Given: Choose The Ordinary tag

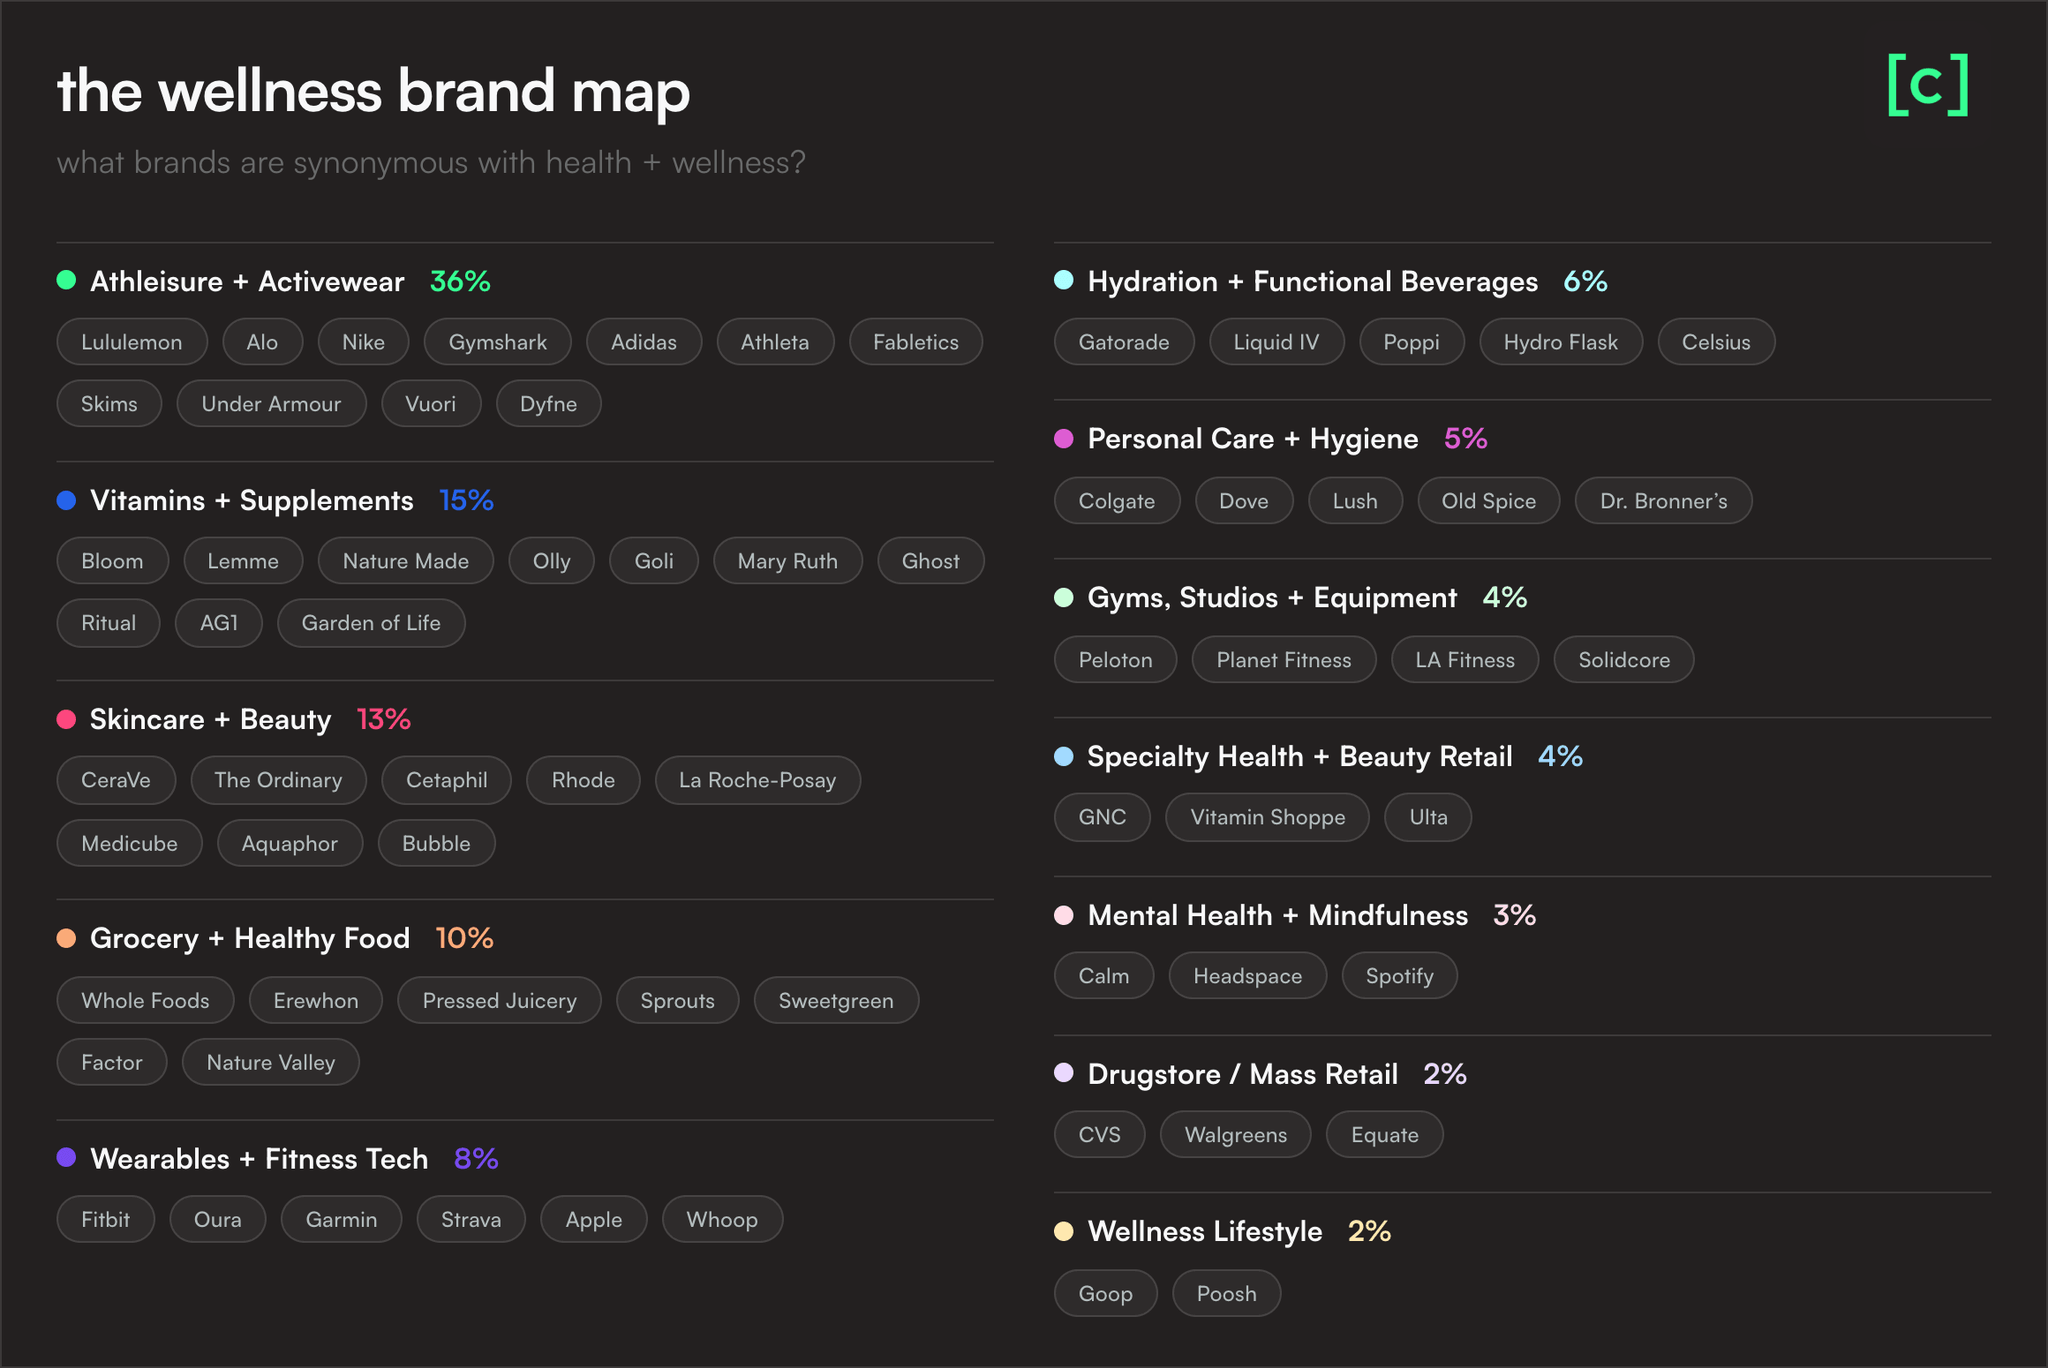Looking at the screenshot, I should (x=278, y=780).
